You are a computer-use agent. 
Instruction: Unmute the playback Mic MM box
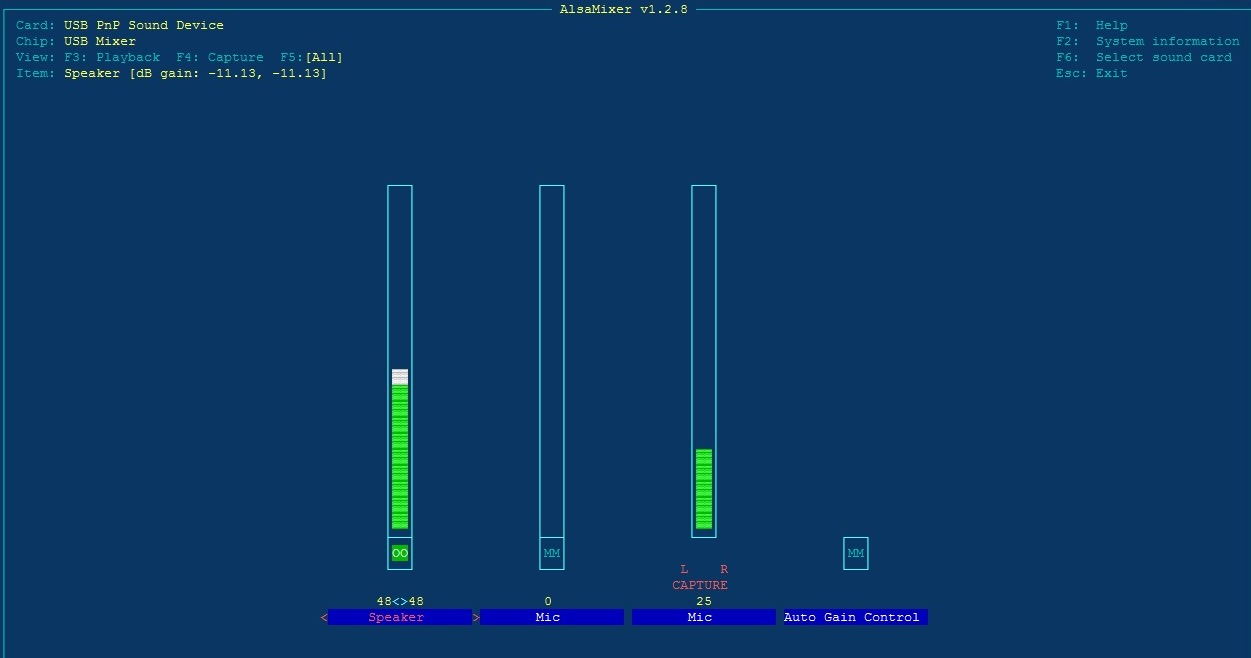(552, 553)
